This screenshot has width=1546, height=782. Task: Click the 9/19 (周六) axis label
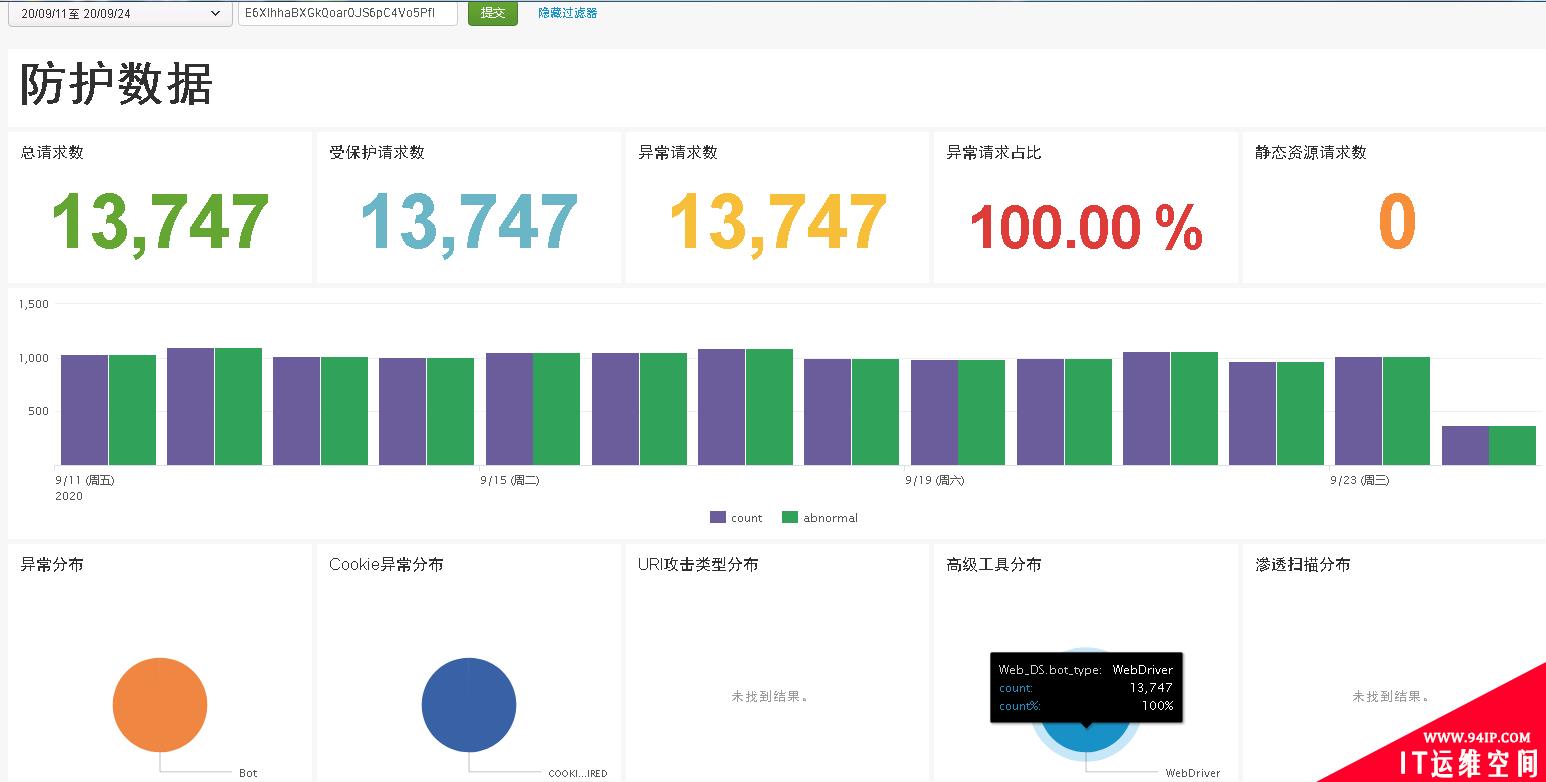(935, 480)
